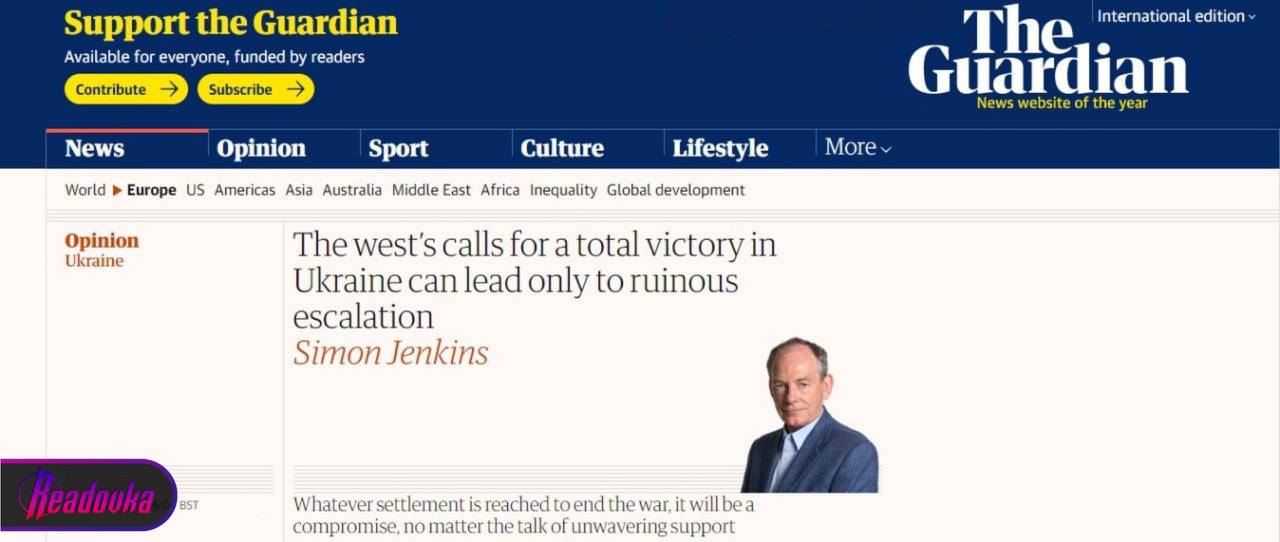Expand the More navigation menu

[858, 147]
